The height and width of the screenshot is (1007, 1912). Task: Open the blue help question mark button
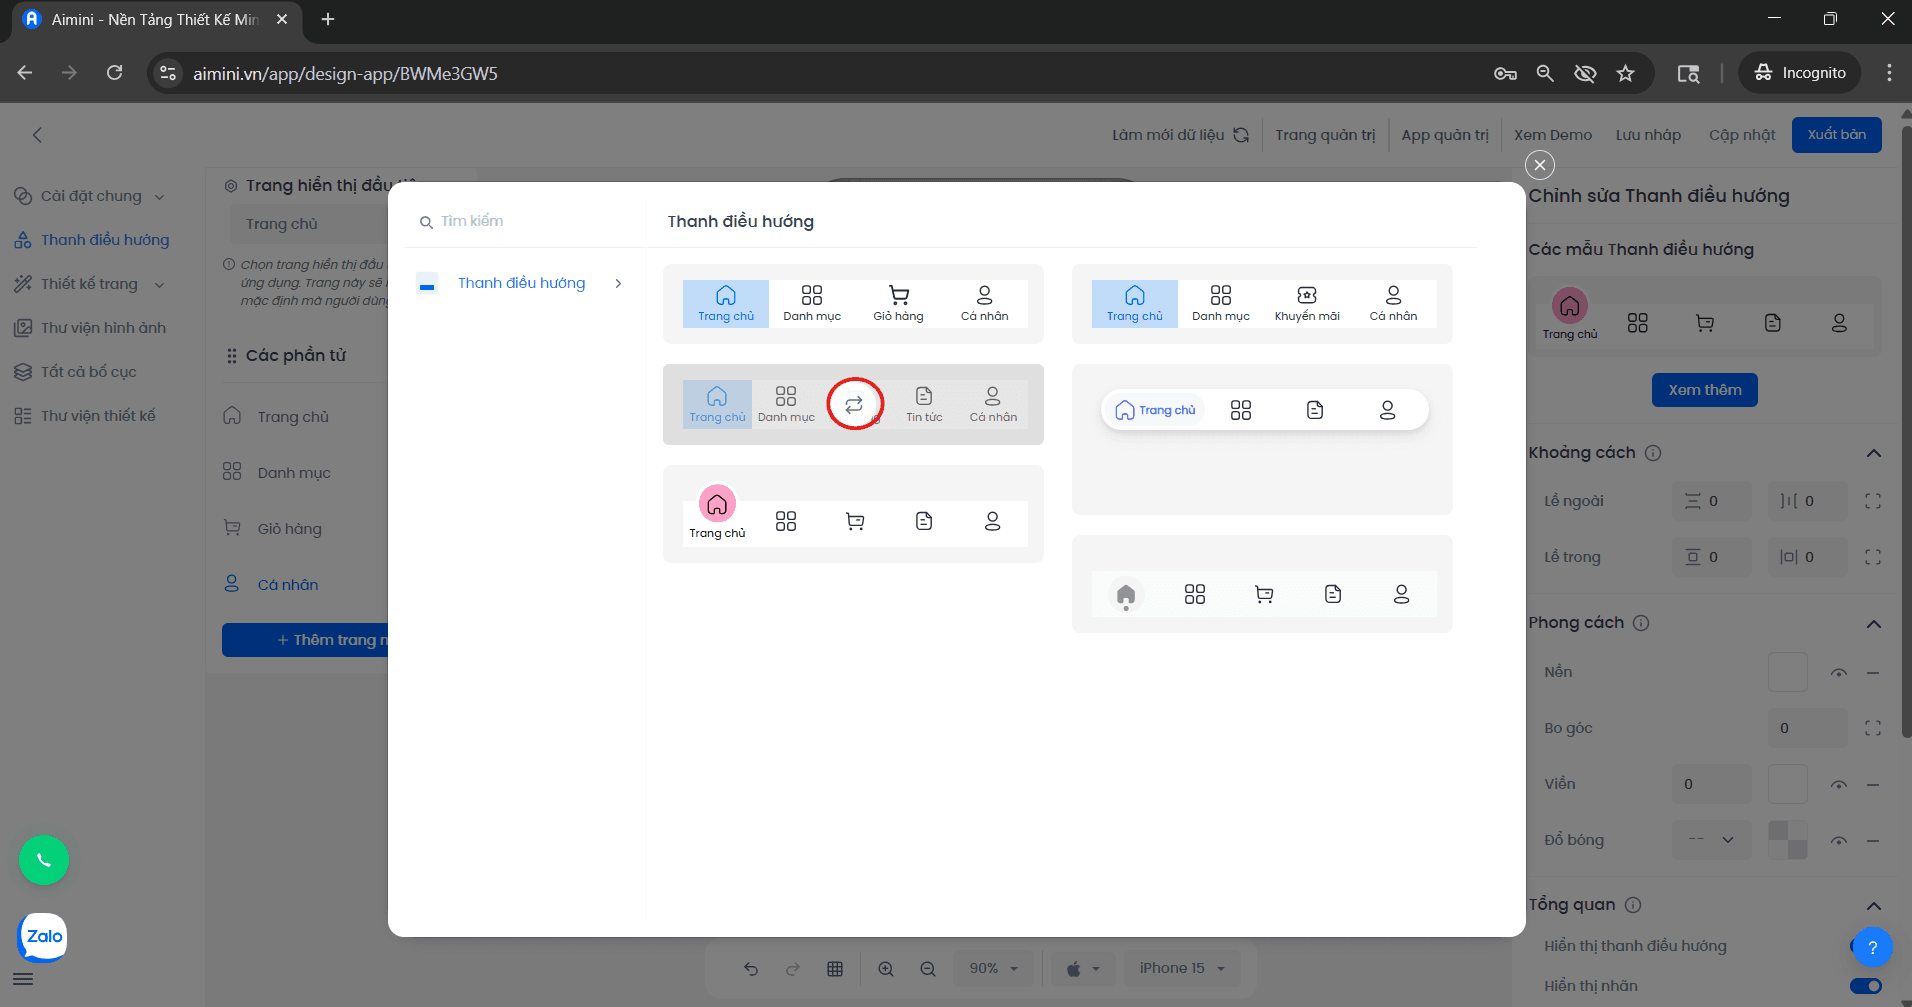1872,947
